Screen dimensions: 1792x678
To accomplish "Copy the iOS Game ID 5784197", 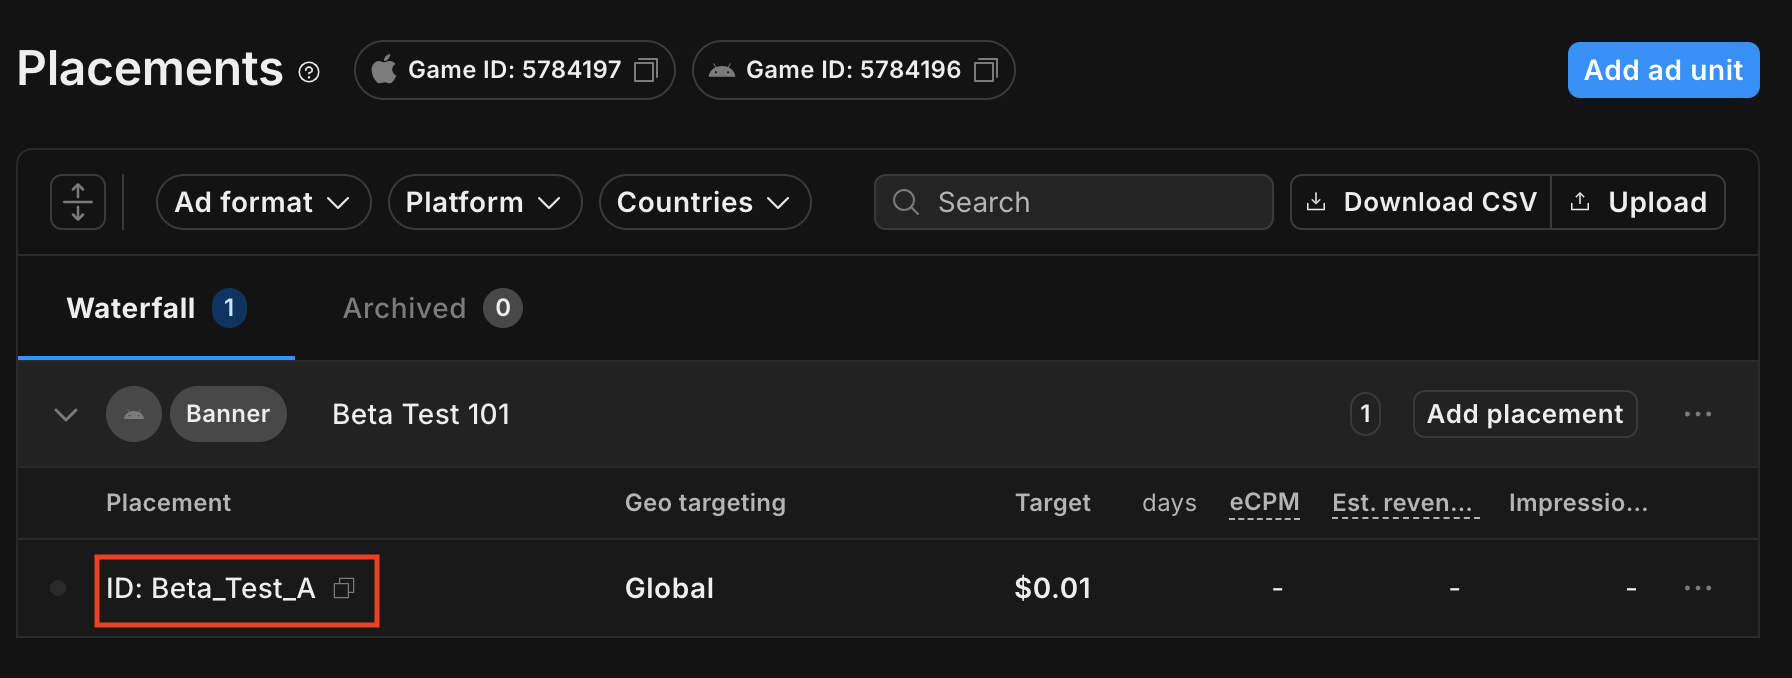I will pyautogui.click(x=646, y=70).
